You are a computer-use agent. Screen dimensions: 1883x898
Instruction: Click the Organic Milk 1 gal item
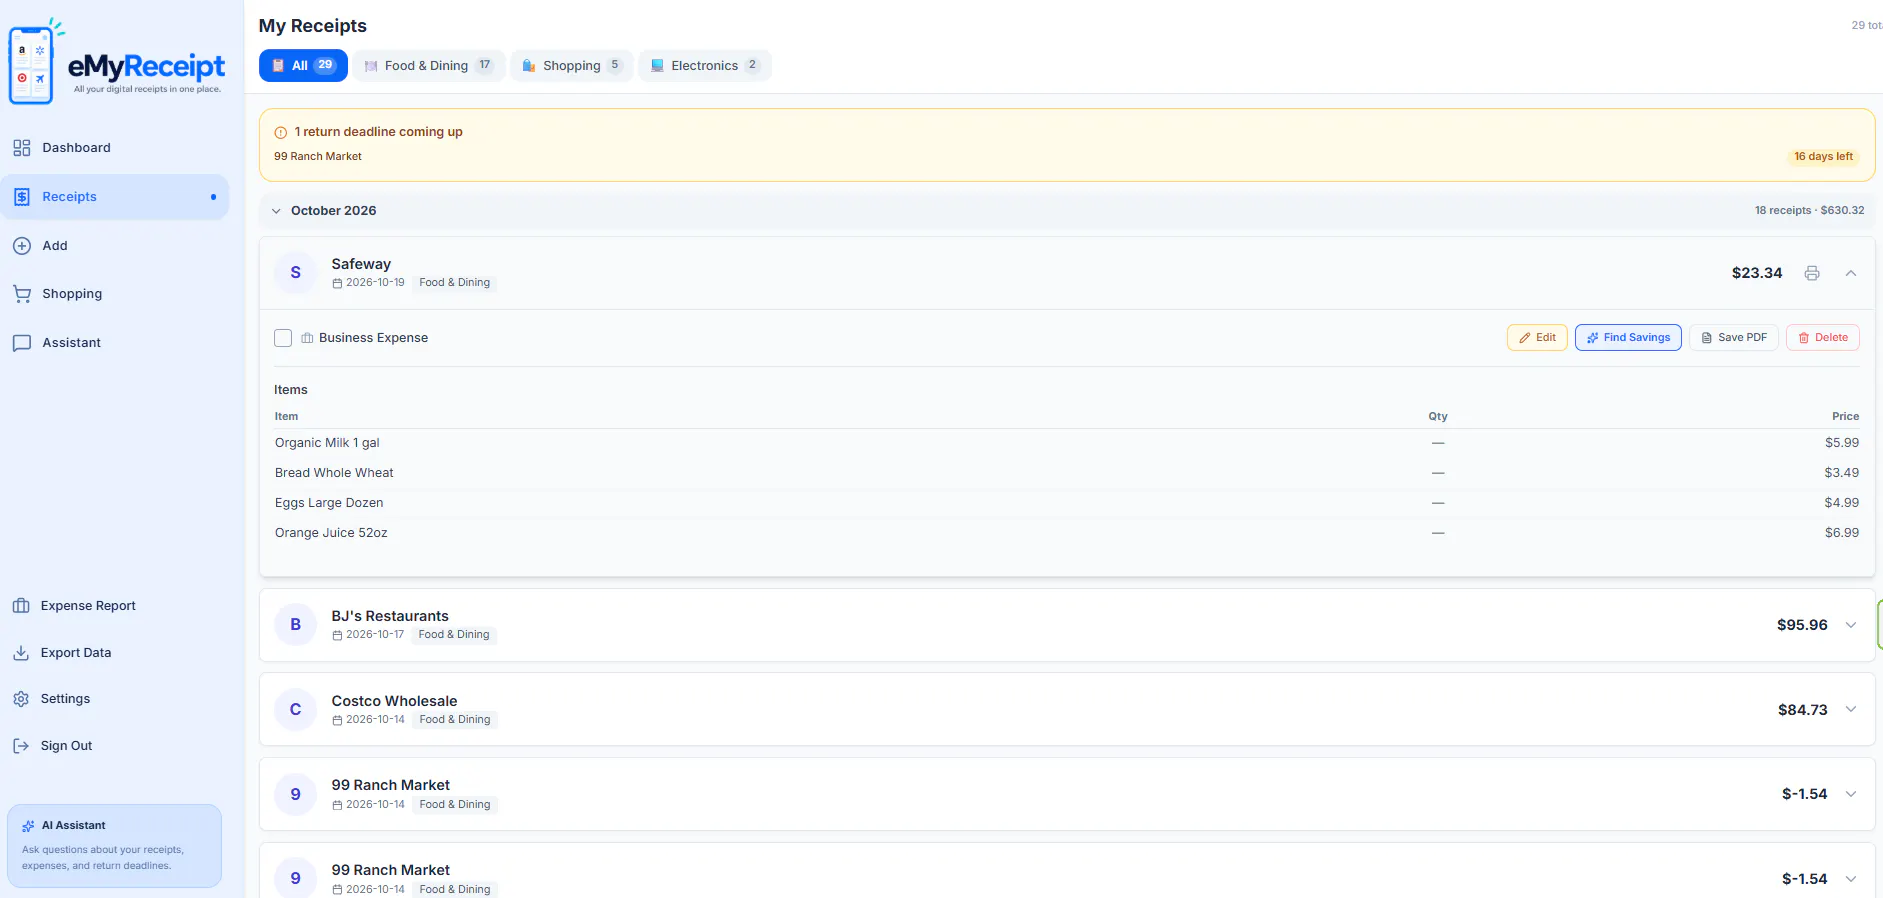pos(327,443)
